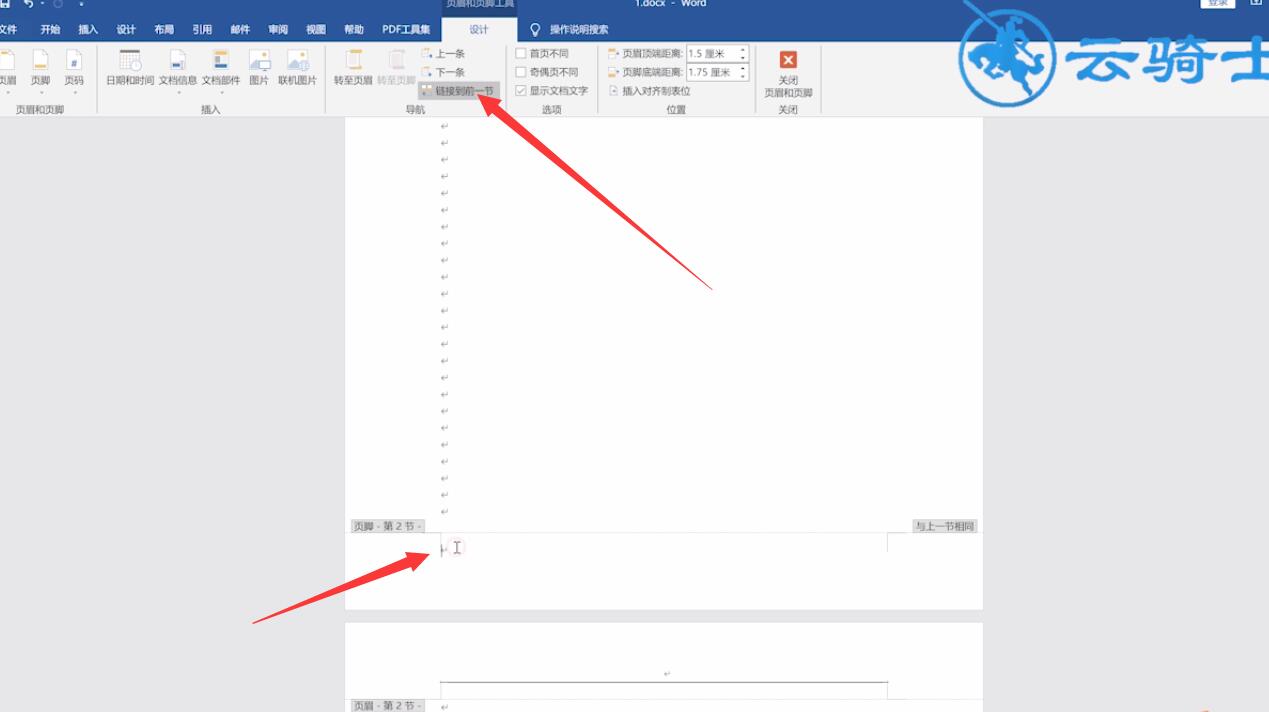
Task: Insert 日期和时间 date and time
Action: (x=130, y=68)
